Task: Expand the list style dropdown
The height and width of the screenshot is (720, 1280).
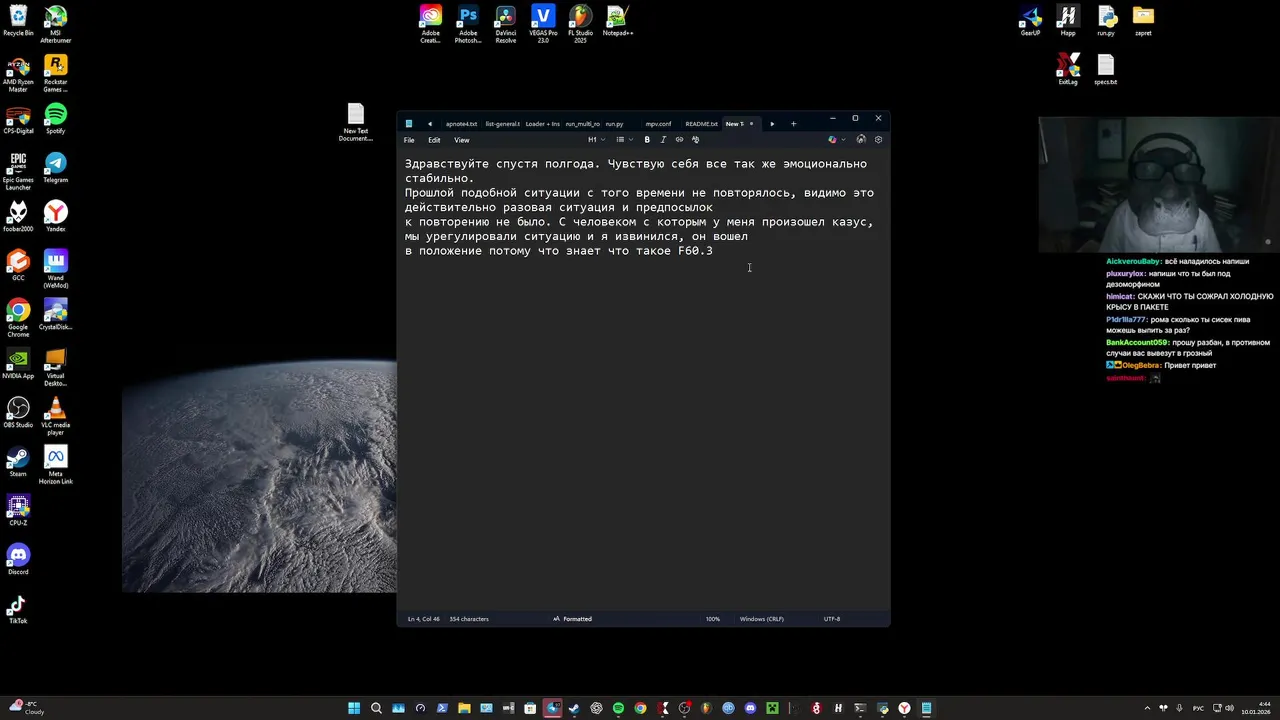Action: 624,140
